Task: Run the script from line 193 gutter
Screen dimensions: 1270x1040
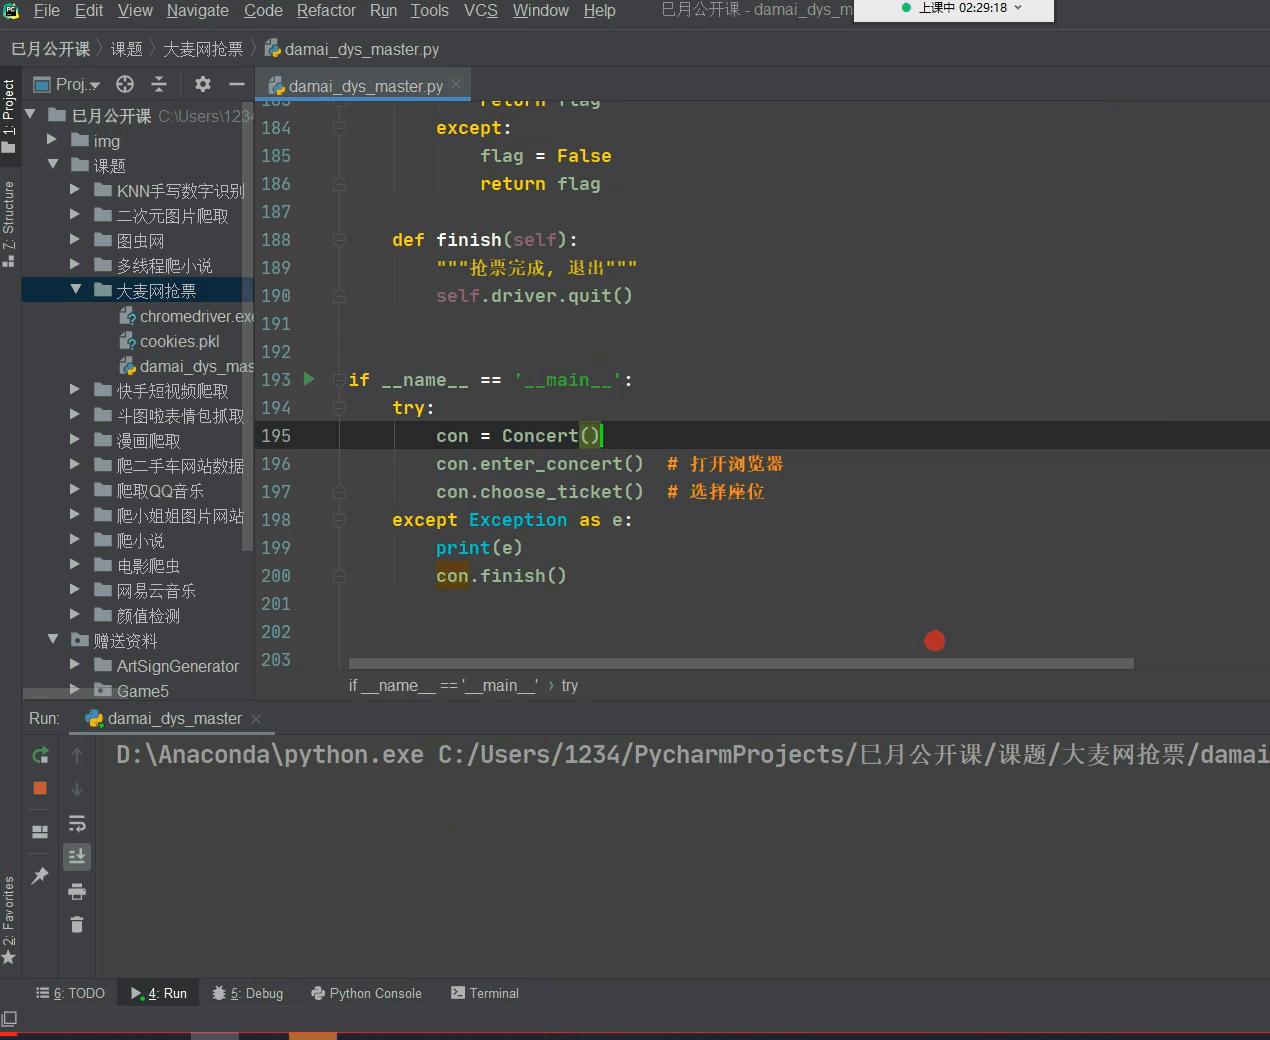Action: [x=308, y=379]
